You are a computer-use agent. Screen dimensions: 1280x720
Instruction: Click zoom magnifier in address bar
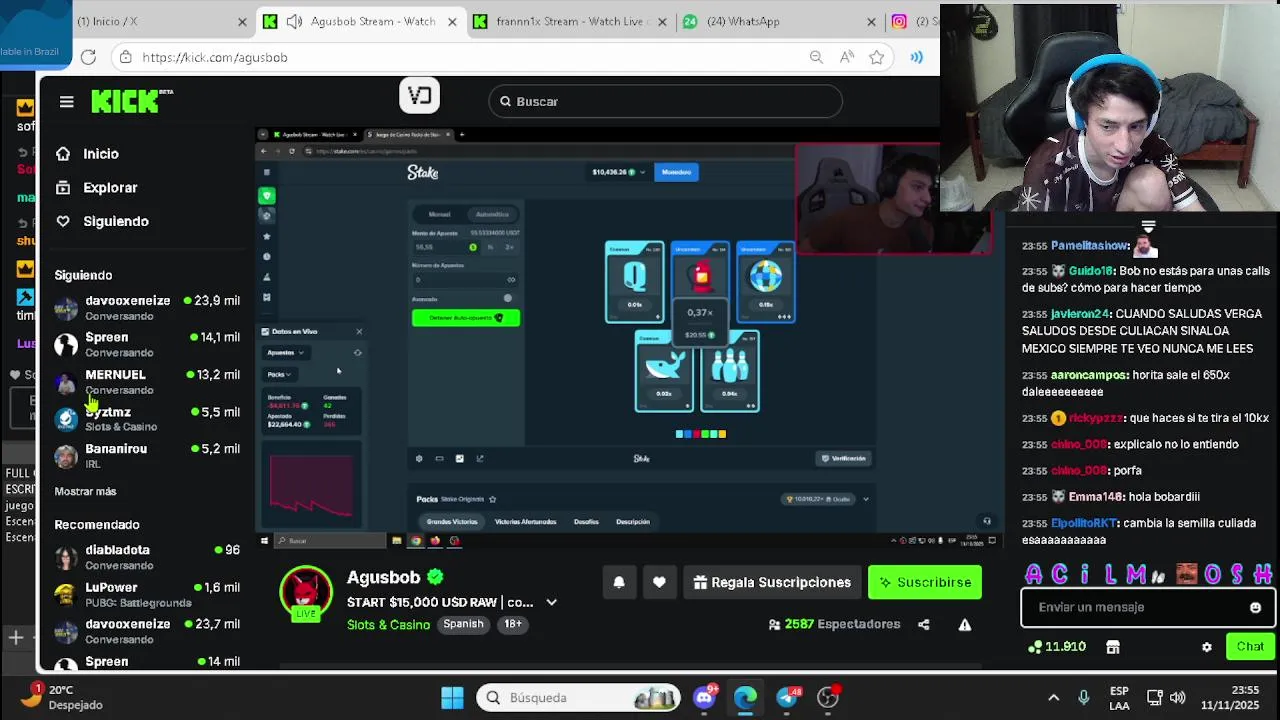tap(817, 57)
